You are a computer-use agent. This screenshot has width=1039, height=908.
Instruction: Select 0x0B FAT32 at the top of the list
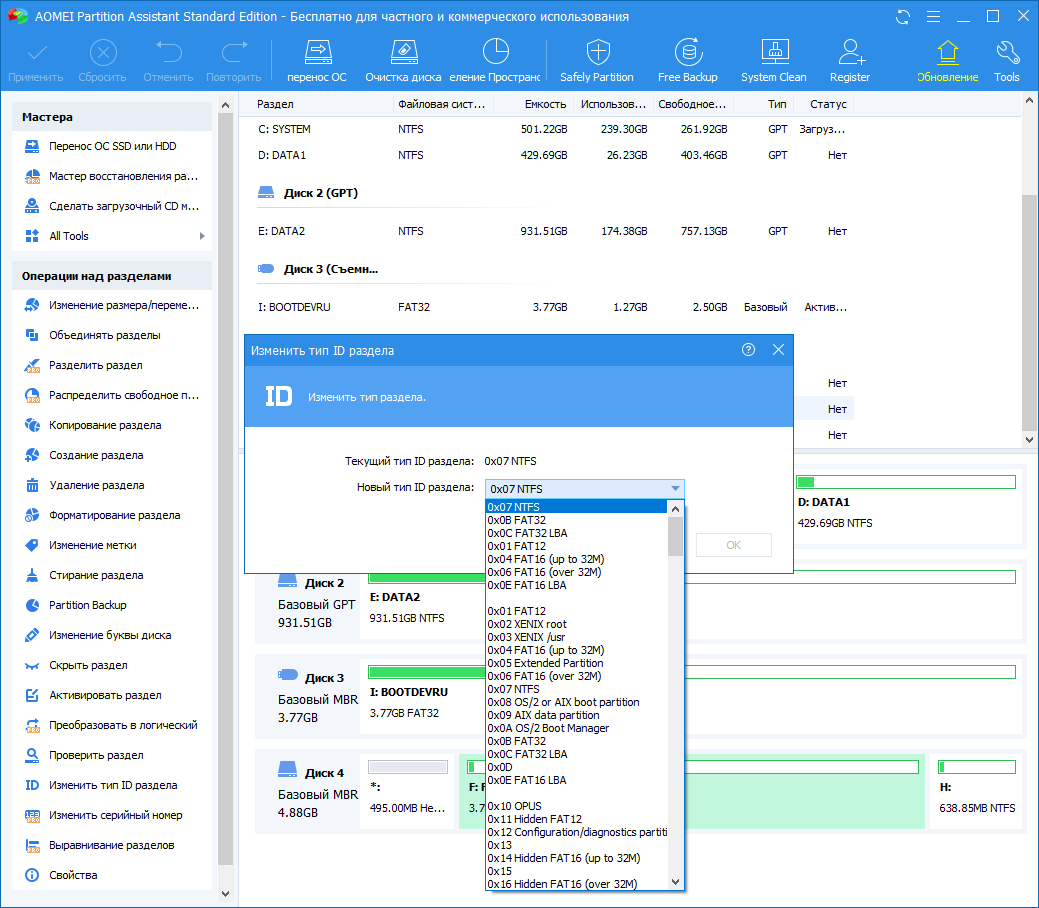point(576,520)
